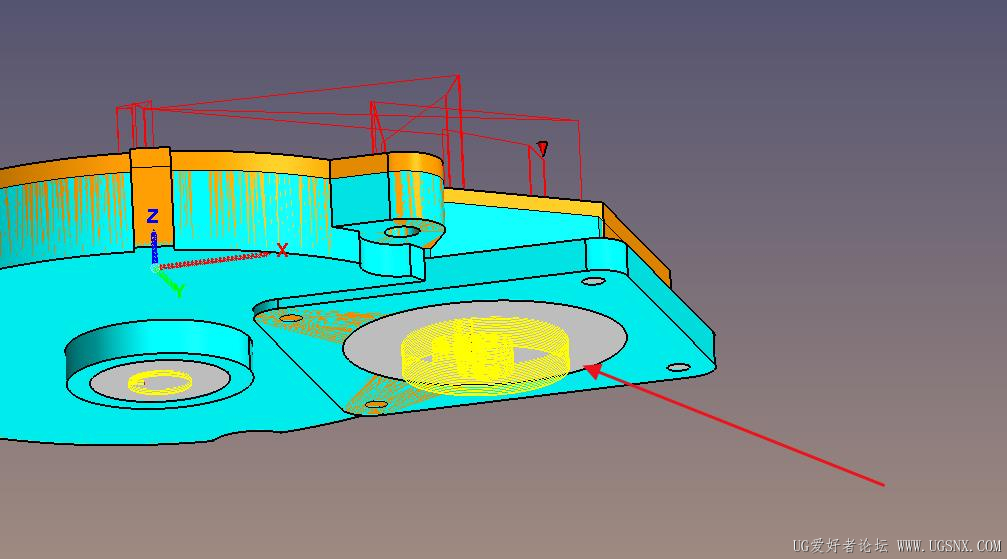Select the red tool position marker
The width and height of the screenshot is (1007, 559).
tap(543, 149)
